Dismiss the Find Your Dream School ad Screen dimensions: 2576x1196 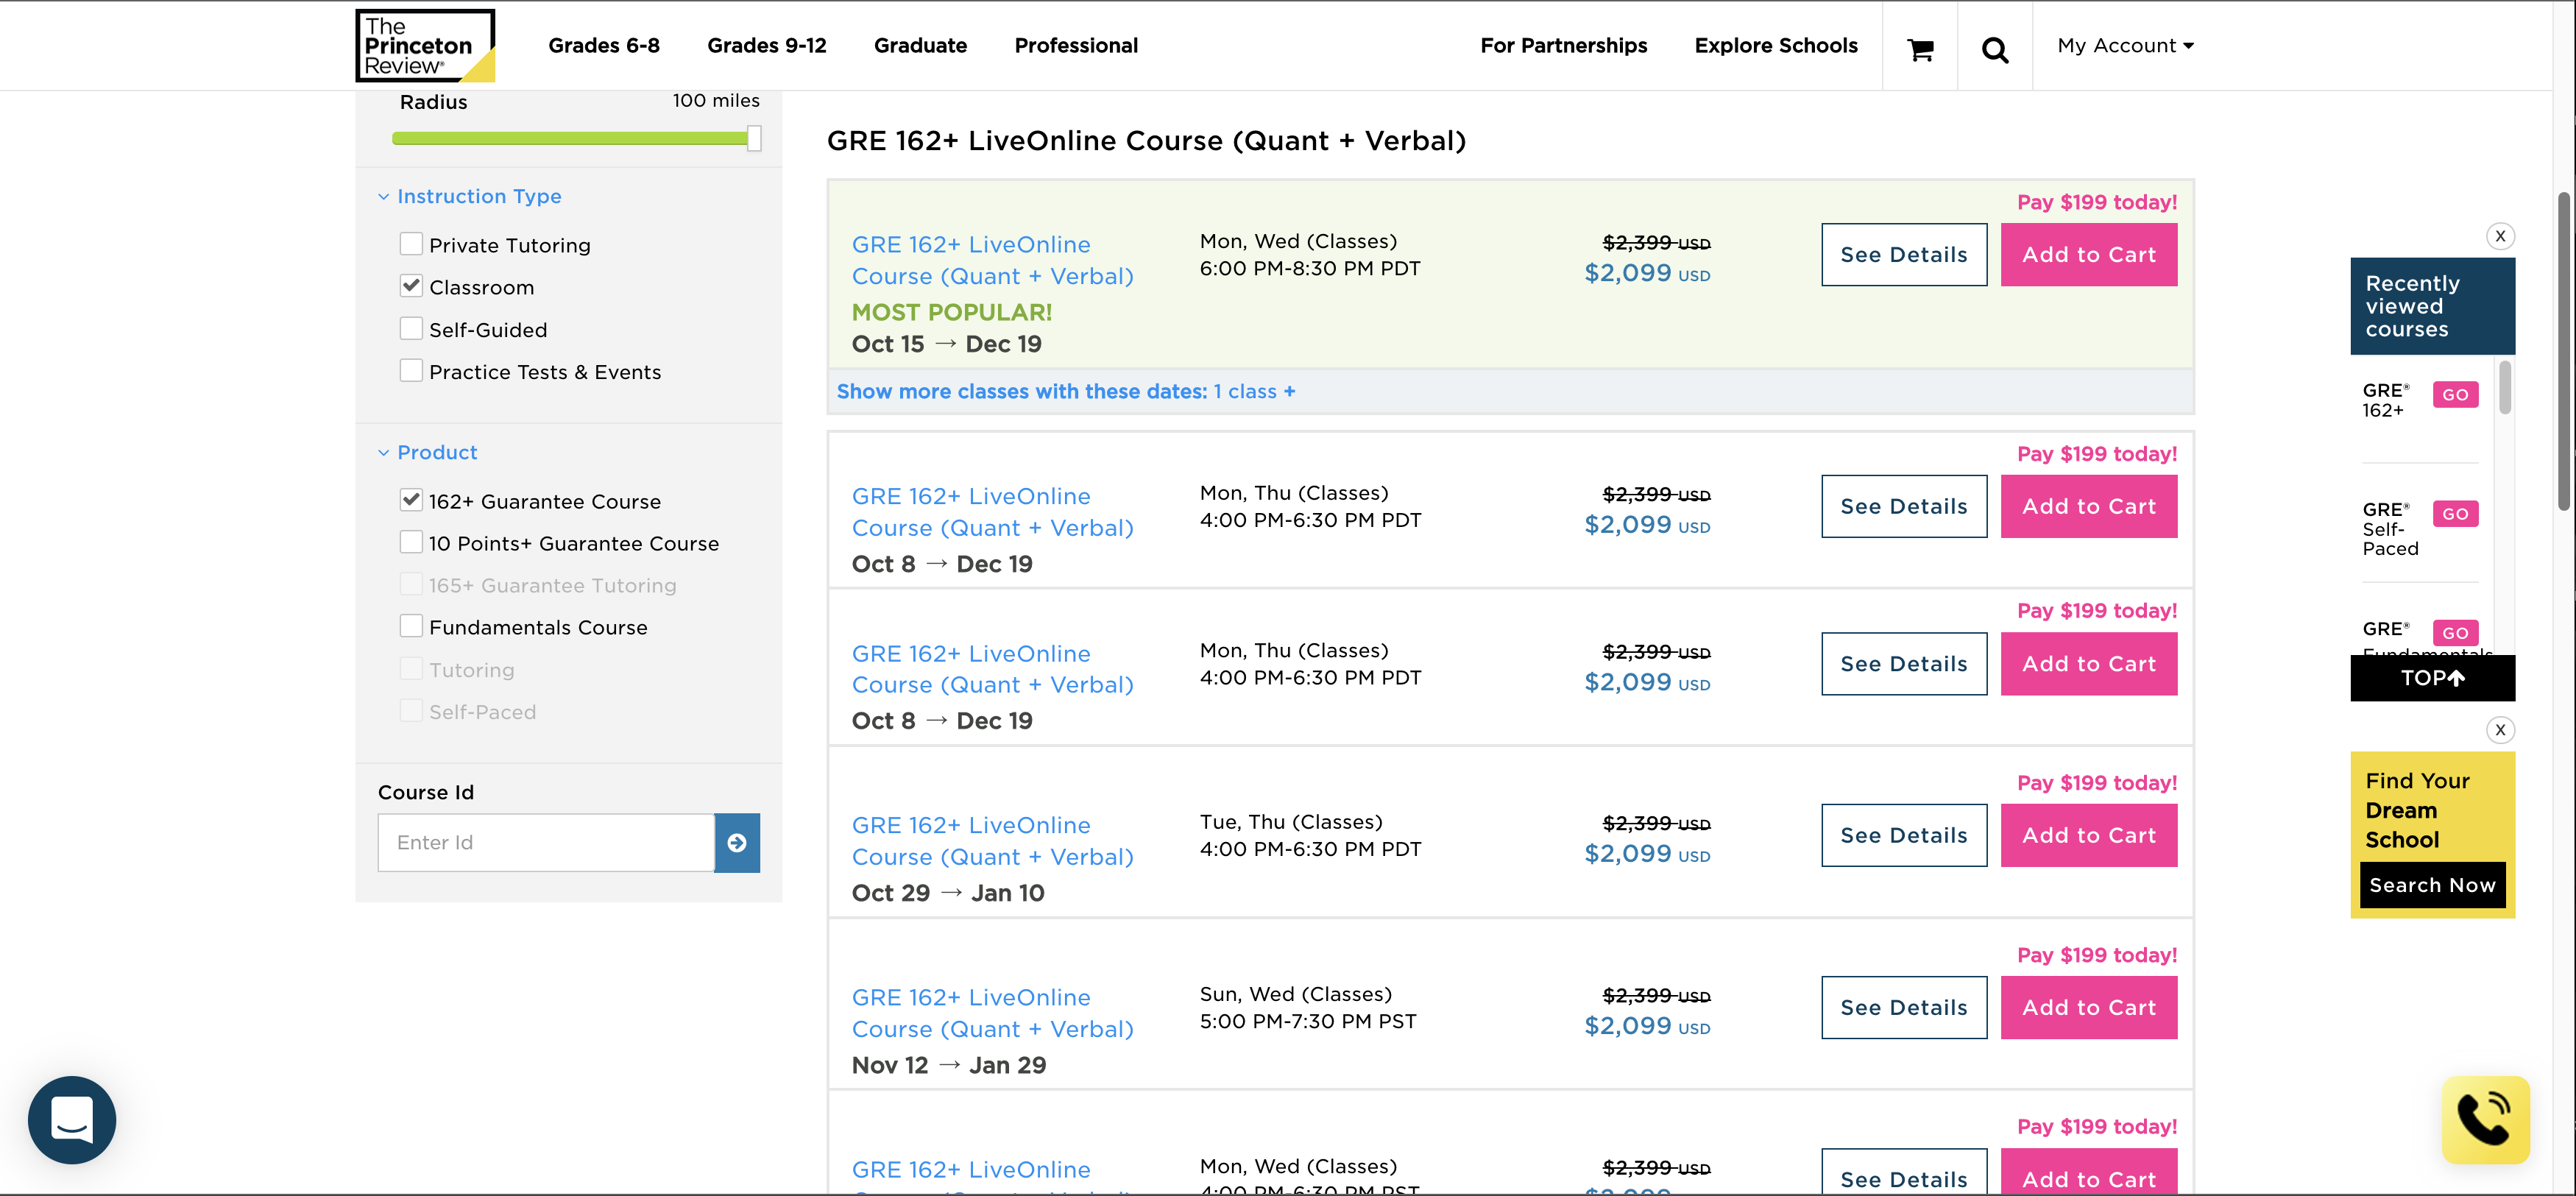click(x=2500, y=730)
